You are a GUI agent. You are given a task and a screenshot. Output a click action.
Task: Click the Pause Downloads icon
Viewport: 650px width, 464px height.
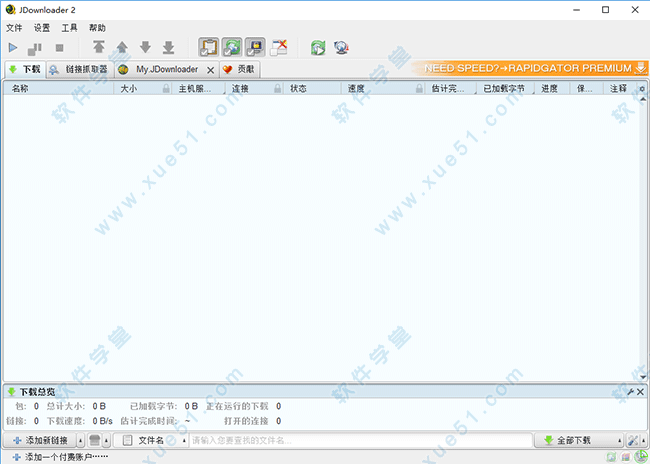click(35, 47)
